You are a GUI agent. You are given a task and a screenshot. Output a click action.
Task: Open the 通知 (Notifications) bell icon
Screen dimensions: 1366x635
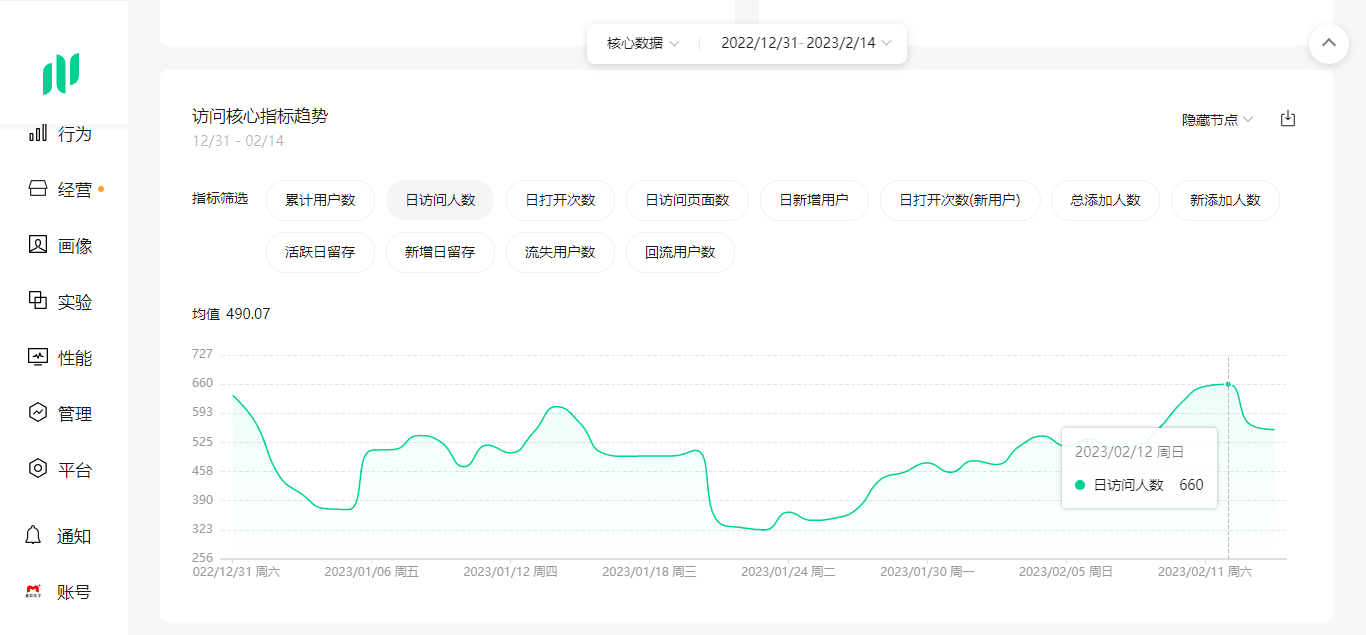36,535
